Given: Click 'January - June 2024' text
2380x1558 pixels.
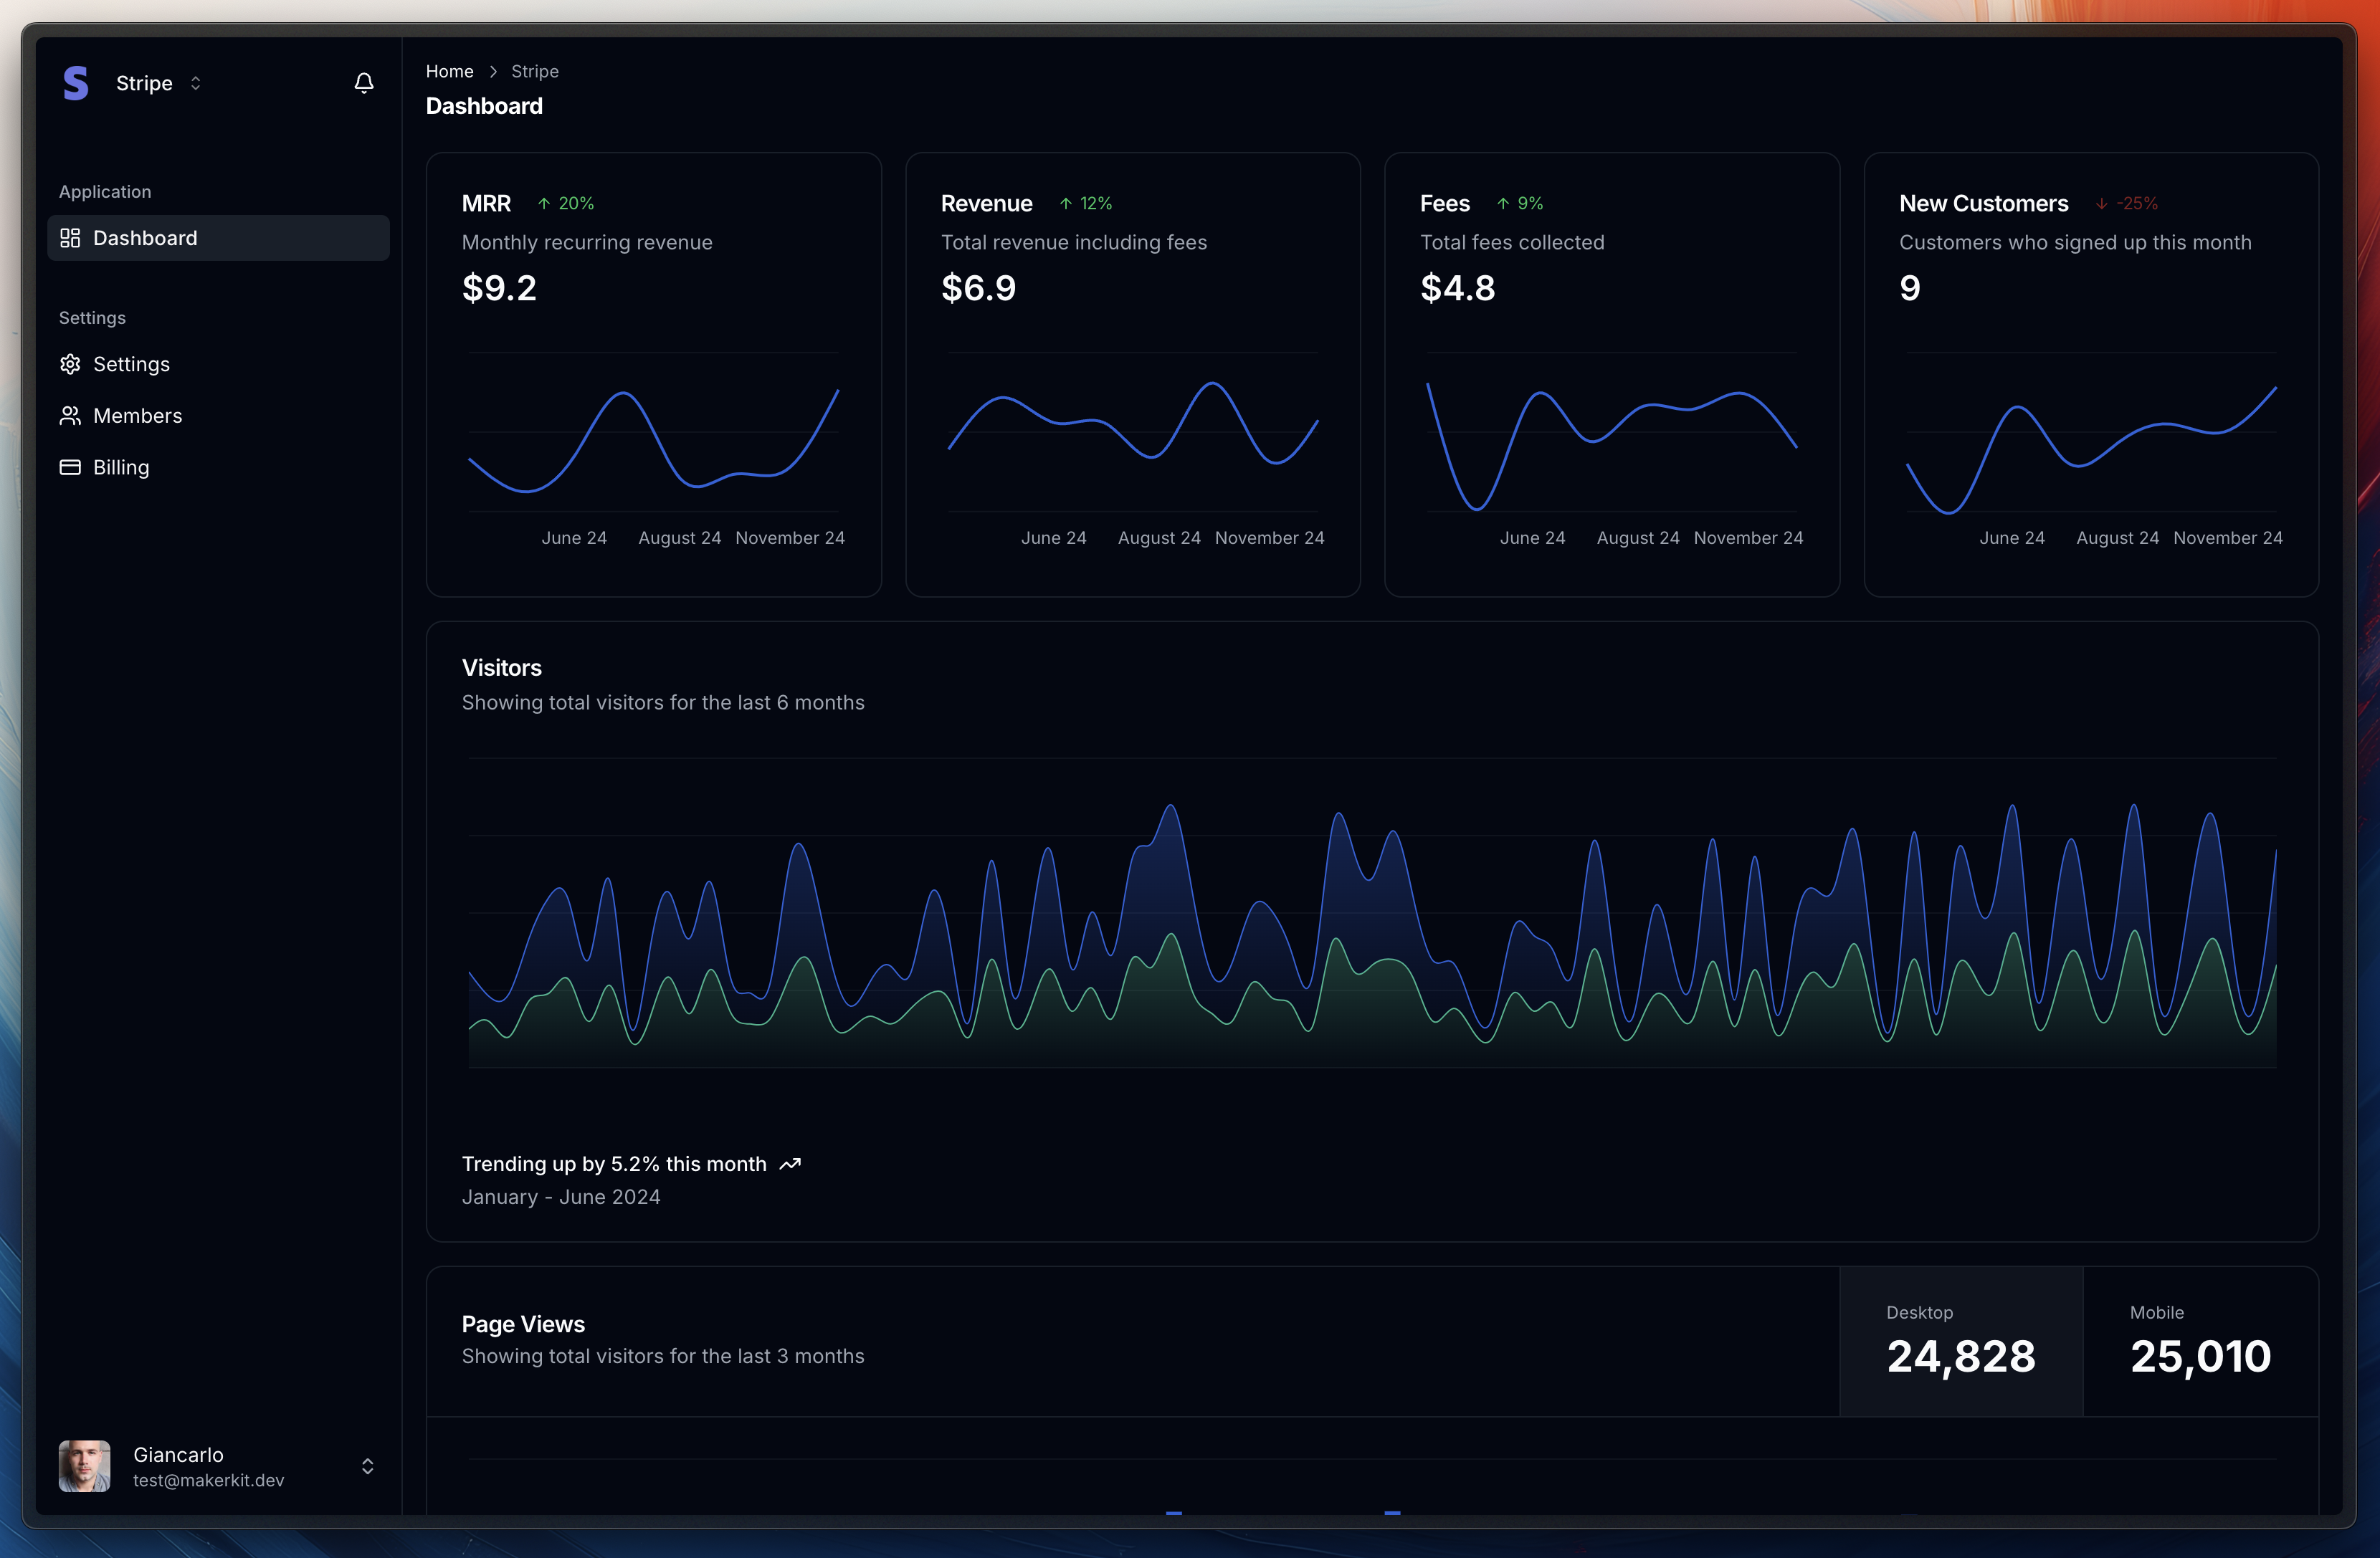Looking at the screenshot, I should [x=561, y=1197].
